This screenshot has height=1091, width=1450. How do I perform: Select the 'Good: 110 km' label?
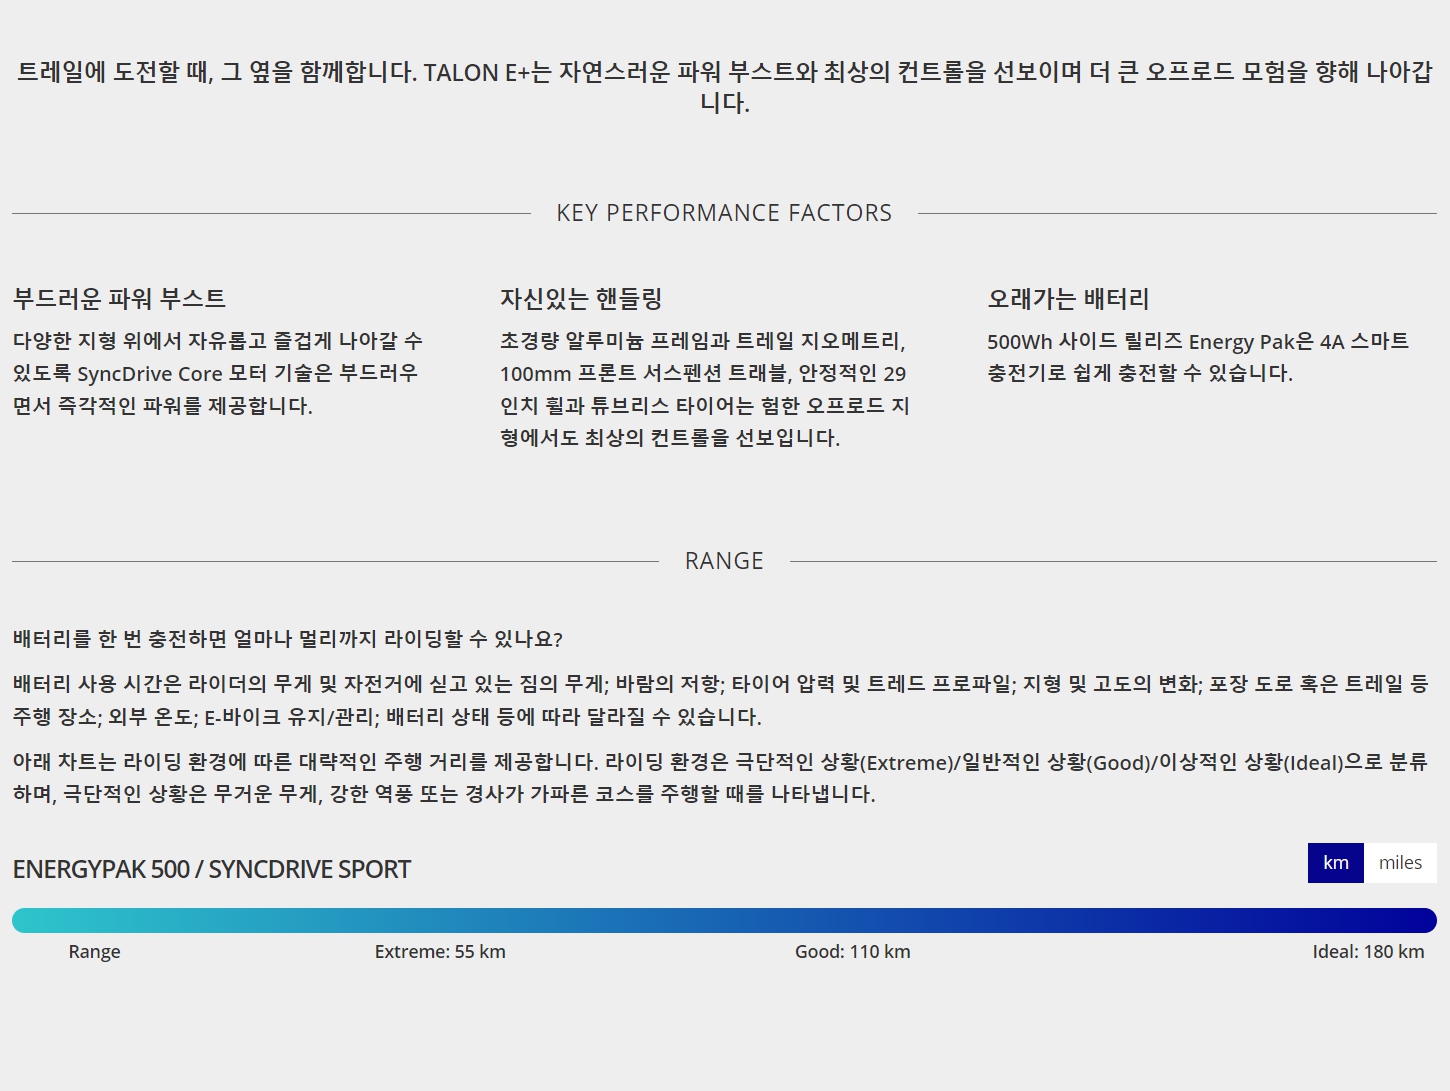(x=853, y=952)
